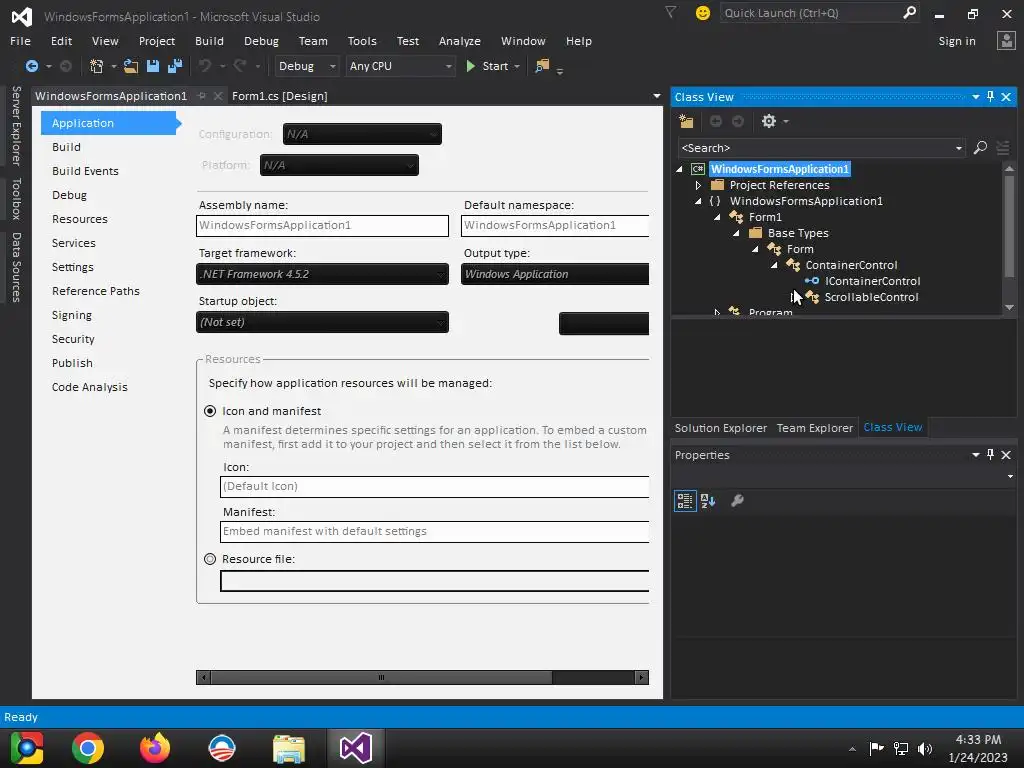This screenshot has width=1024, height=768.
Task: Open the Startup object dropdown
Action: (322, 323)
